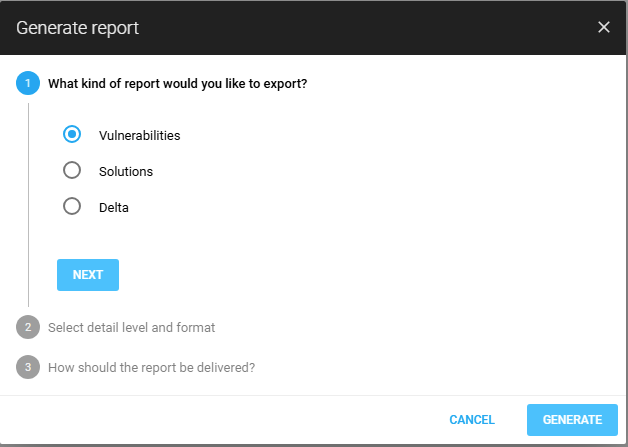Click 'What kind of report' step heading
Viewport: 628px width, 447px height.
(177, 84)
